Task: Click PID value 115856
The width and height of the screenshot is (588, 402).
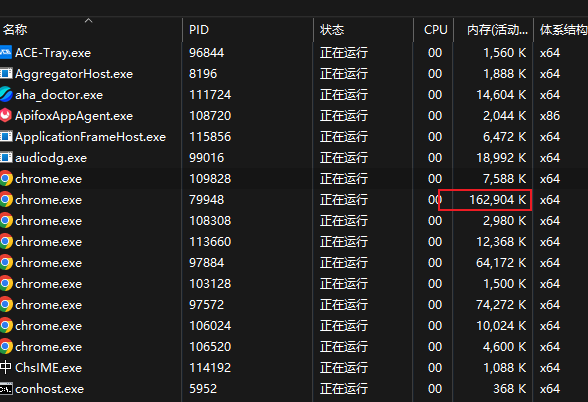Action: pos(210,137)
